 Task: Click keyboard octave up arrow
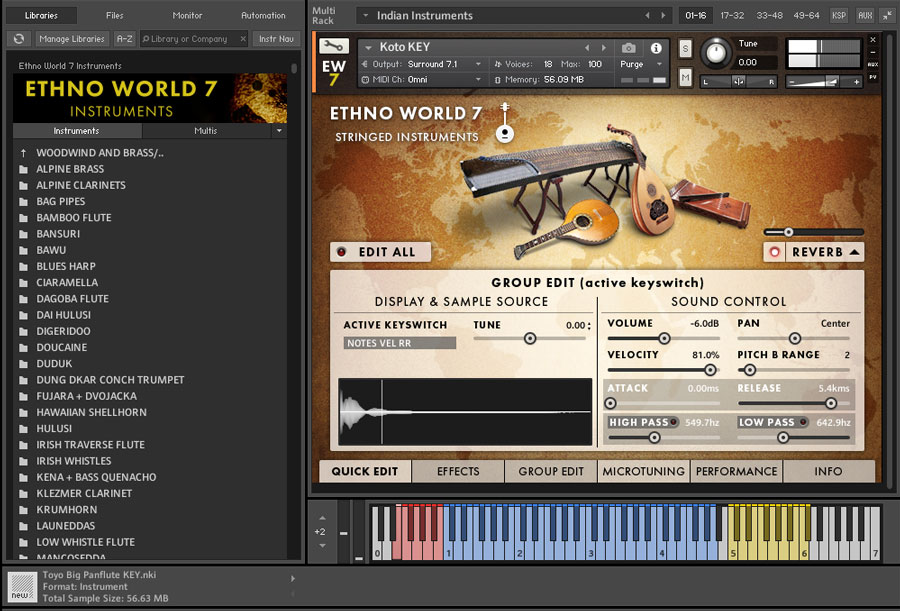point(322,518)
